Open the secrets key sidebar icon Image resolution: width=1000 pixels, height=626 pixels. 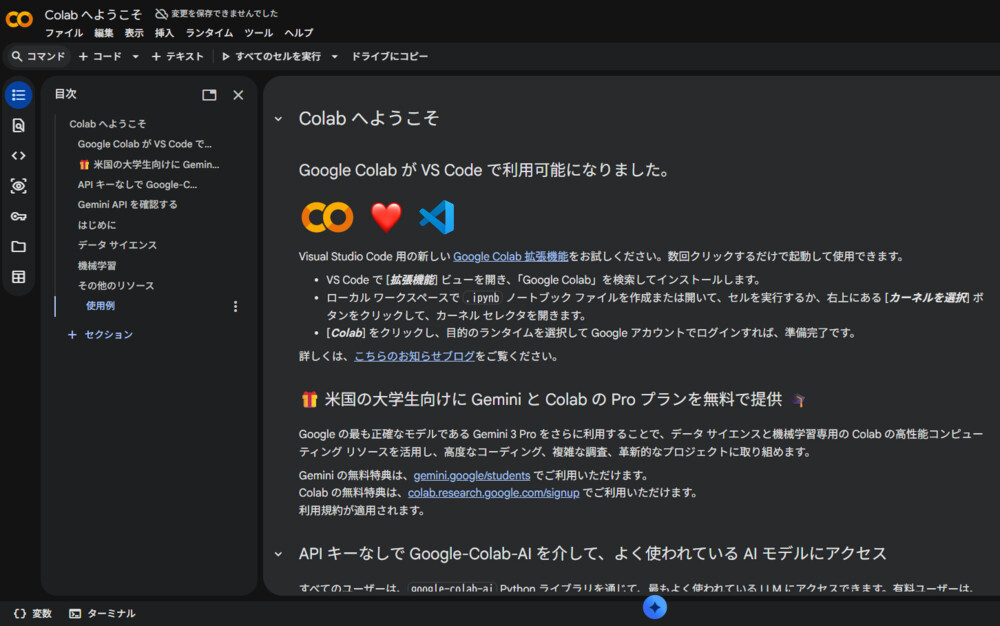[x=18, y=216]
